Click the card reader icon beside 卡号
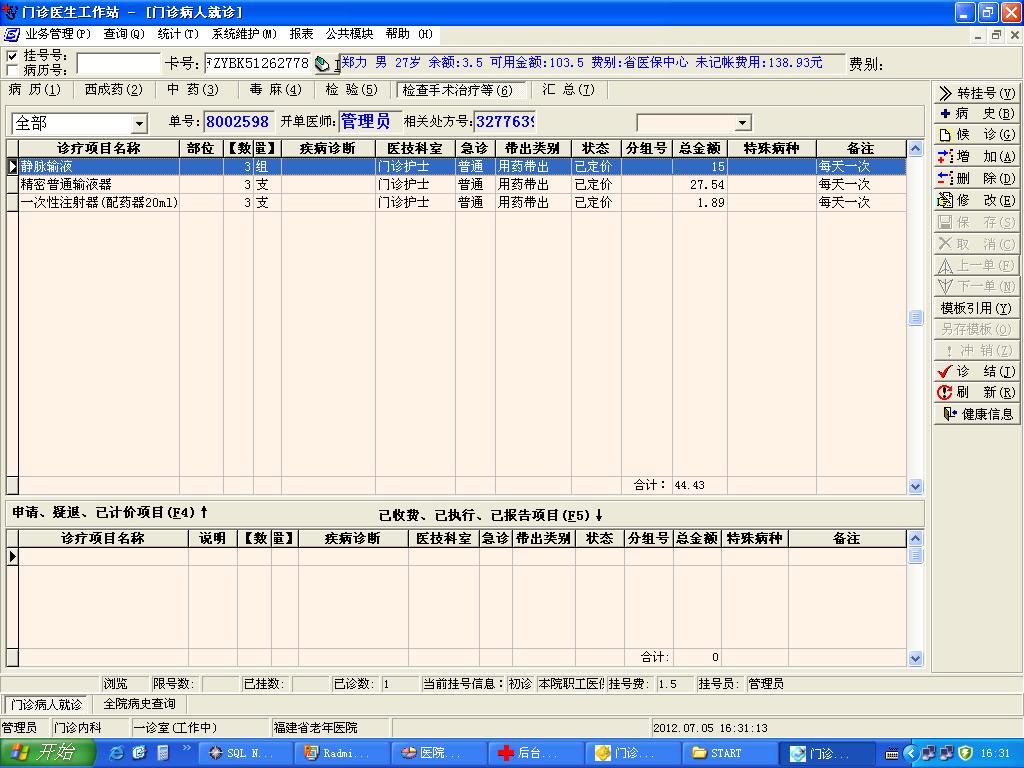The image size is (1024, 768). (323, 64)
